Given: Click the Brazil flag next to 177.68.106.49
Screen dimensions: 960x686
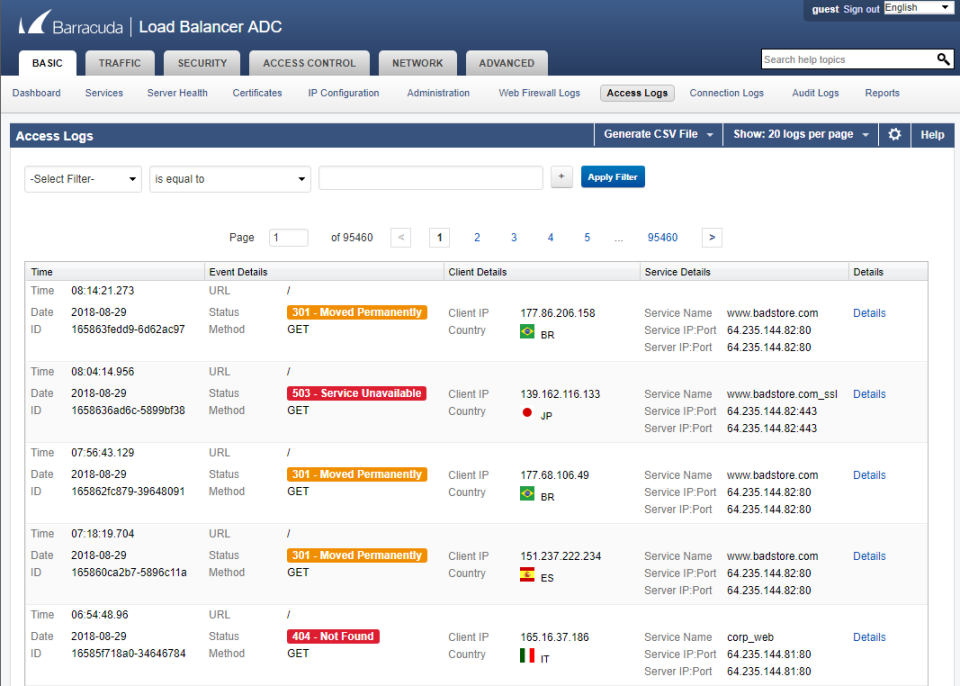Looking at the screenshot, I should click(526, 492).
